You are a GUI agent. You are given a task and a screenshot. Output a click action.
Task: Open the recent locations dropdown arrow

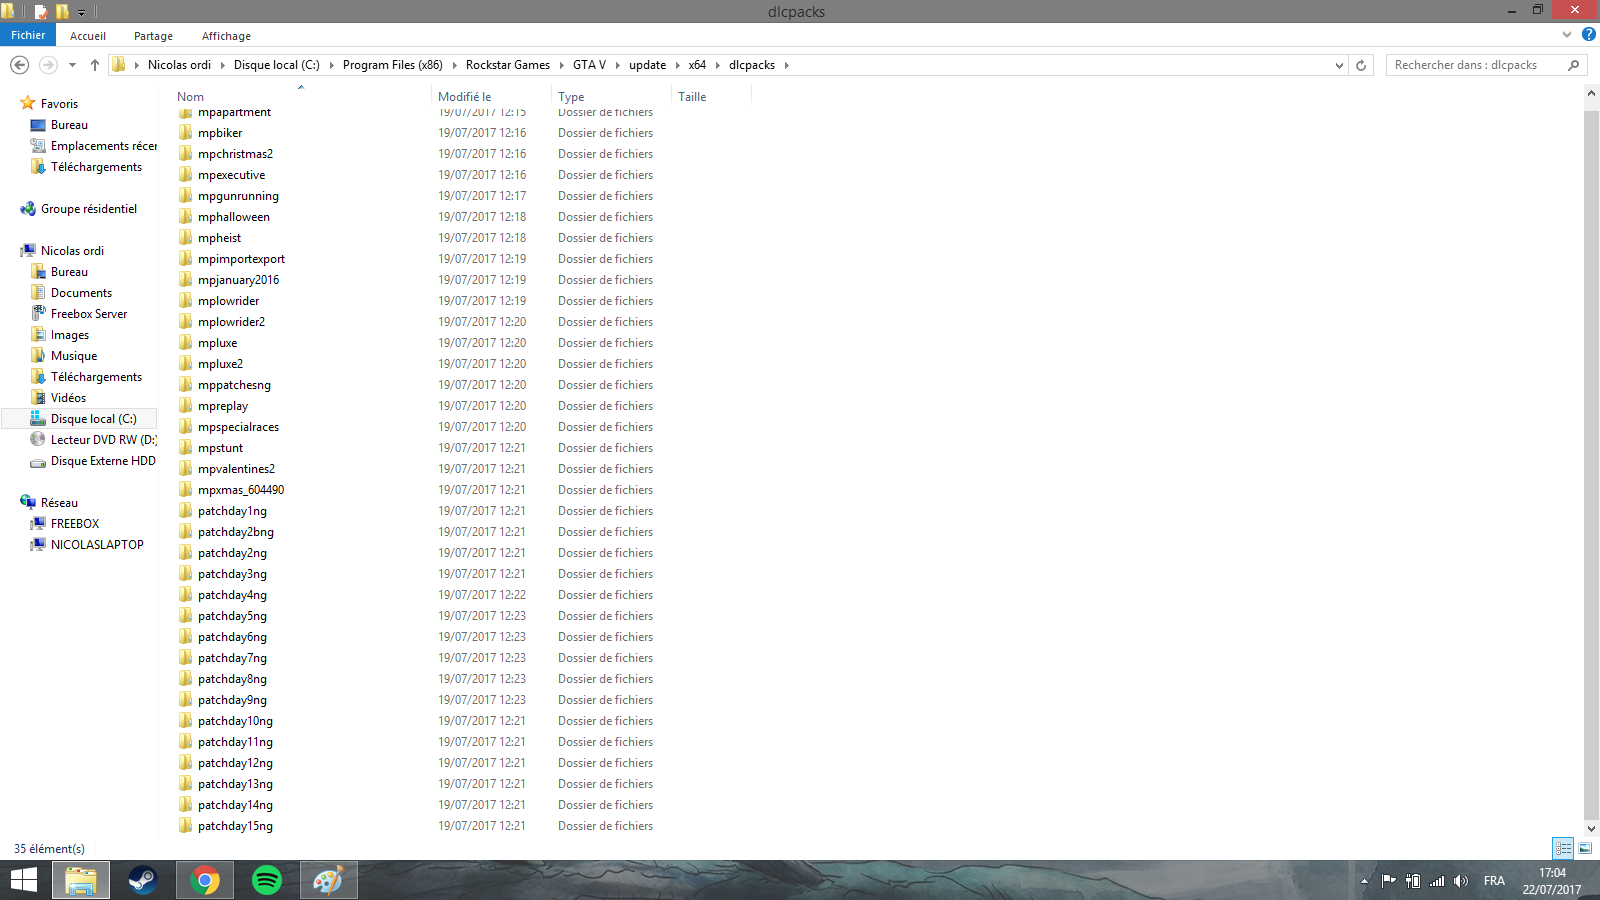tap(72, 65)
